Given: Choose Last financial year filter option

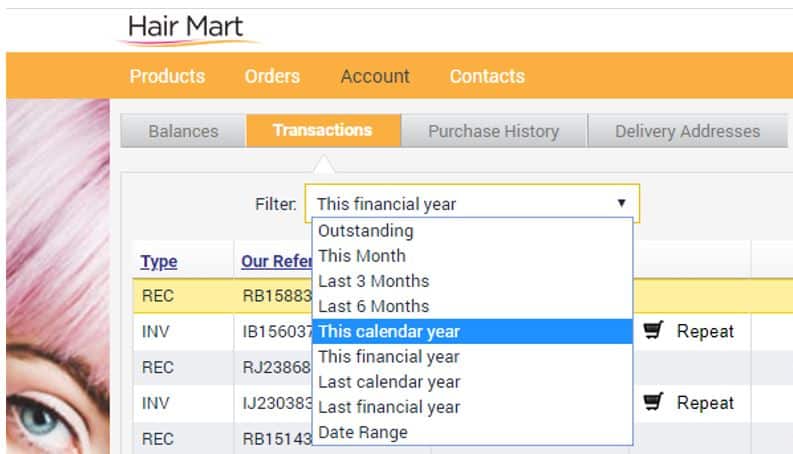Looking at the screenshot, I should (388, 407).
